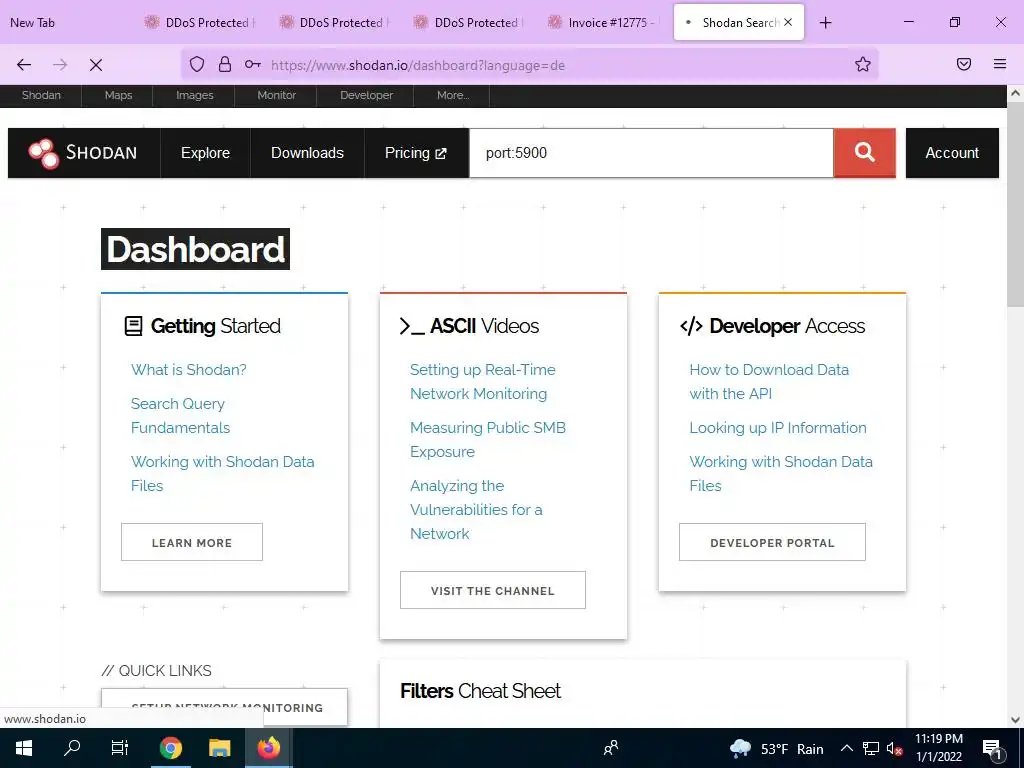Open the tracking protection shield icon
The width and height of the screenshot is (1024, 768).
(197, 64)
